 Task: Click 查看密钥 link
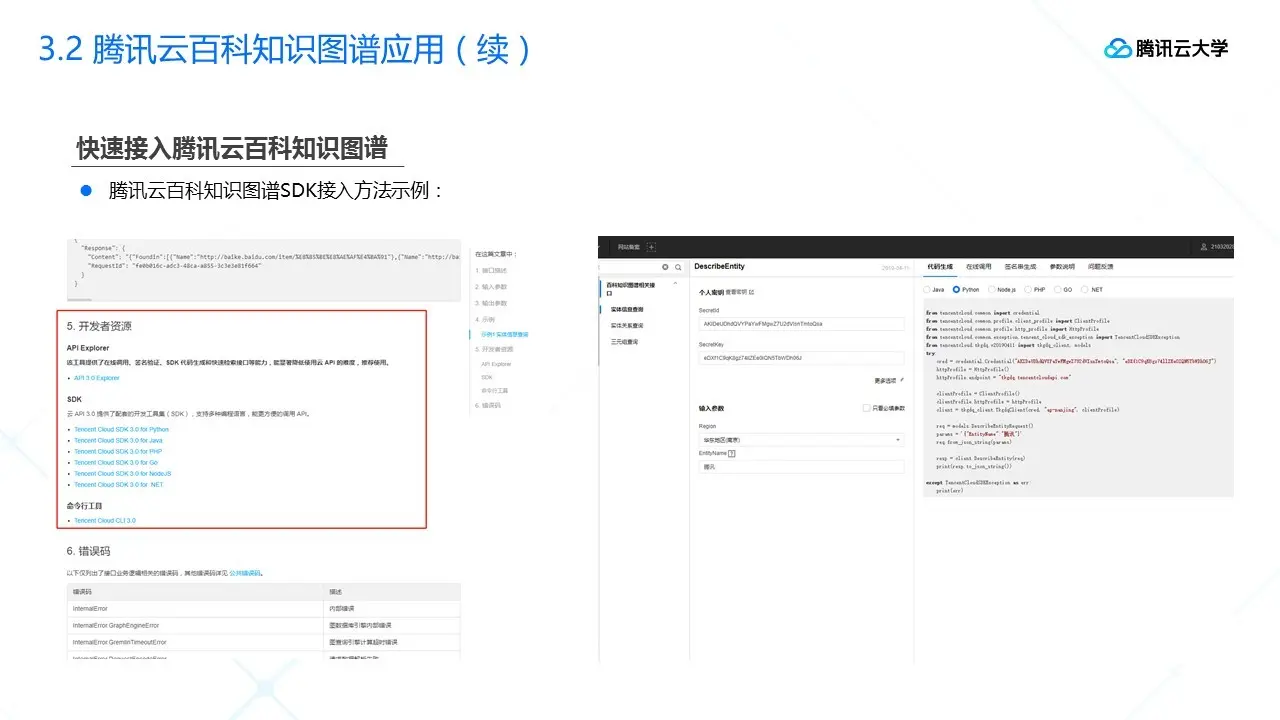(737, 292)
